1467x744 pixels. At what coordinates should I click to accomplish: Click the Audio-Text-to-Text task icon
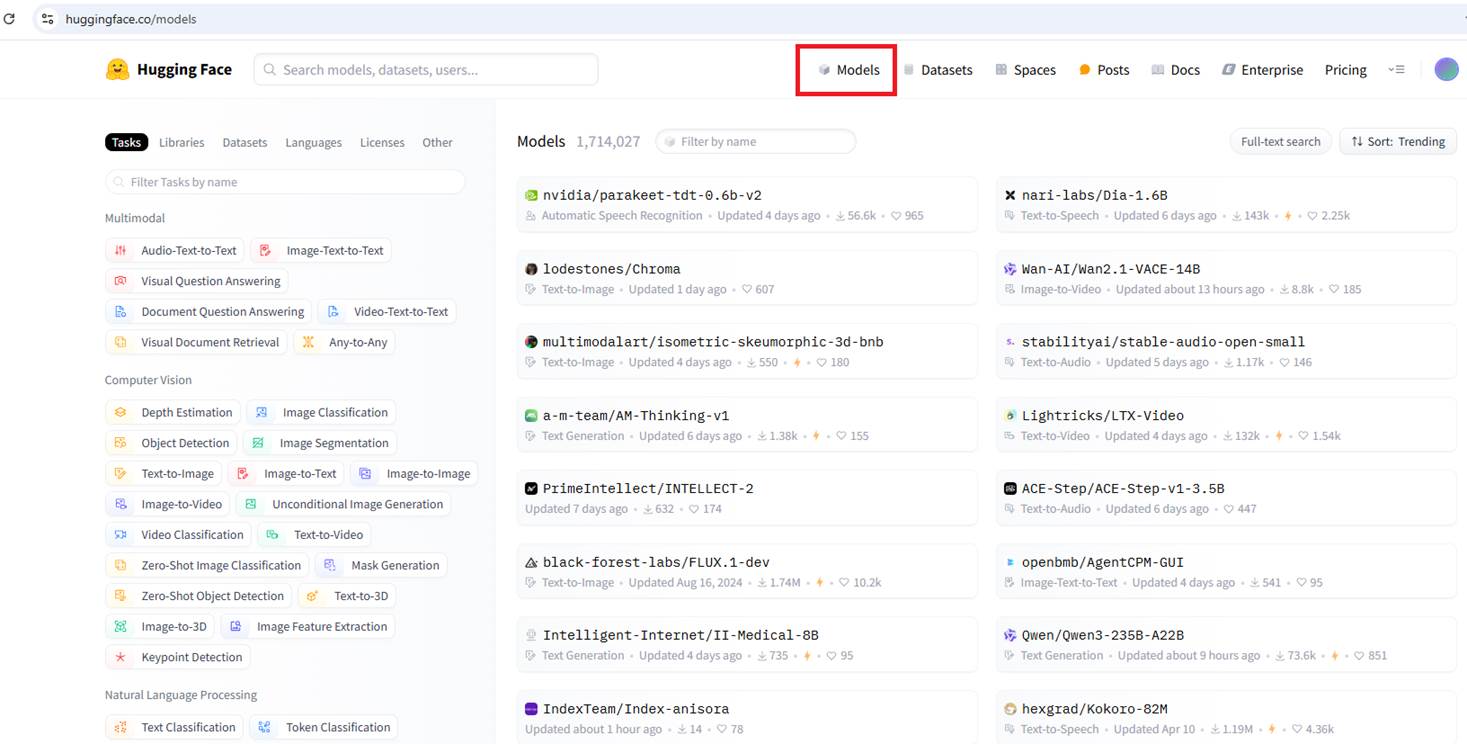coord(121,251)
